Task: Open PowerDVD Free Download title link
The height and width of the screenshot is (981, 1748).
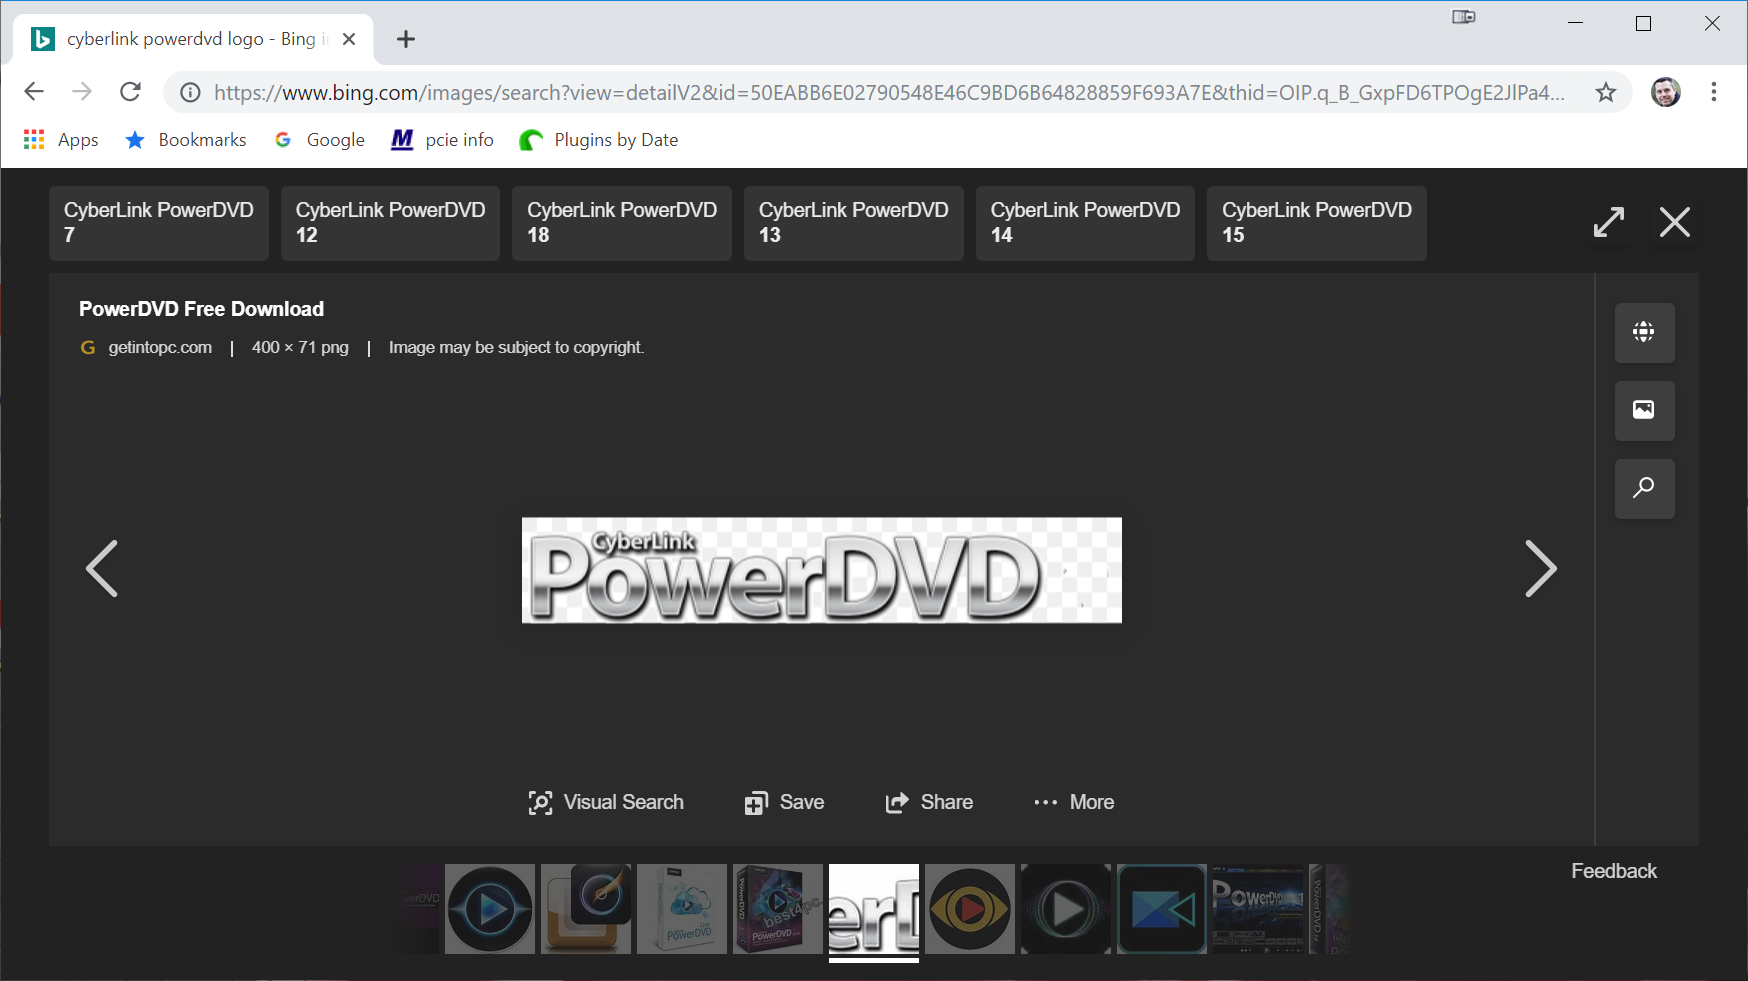Action: pyautogui.click(x=201, y=309)
